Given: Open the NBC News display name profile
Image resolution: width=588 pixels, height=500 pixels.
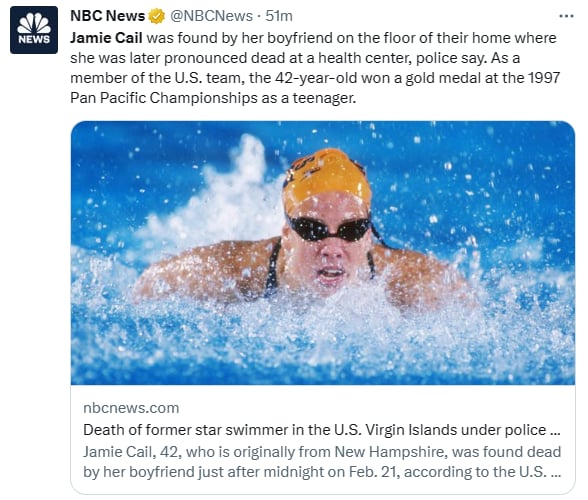Looking at the screenshot, I should pyautogui.click(x=107, y=16).
